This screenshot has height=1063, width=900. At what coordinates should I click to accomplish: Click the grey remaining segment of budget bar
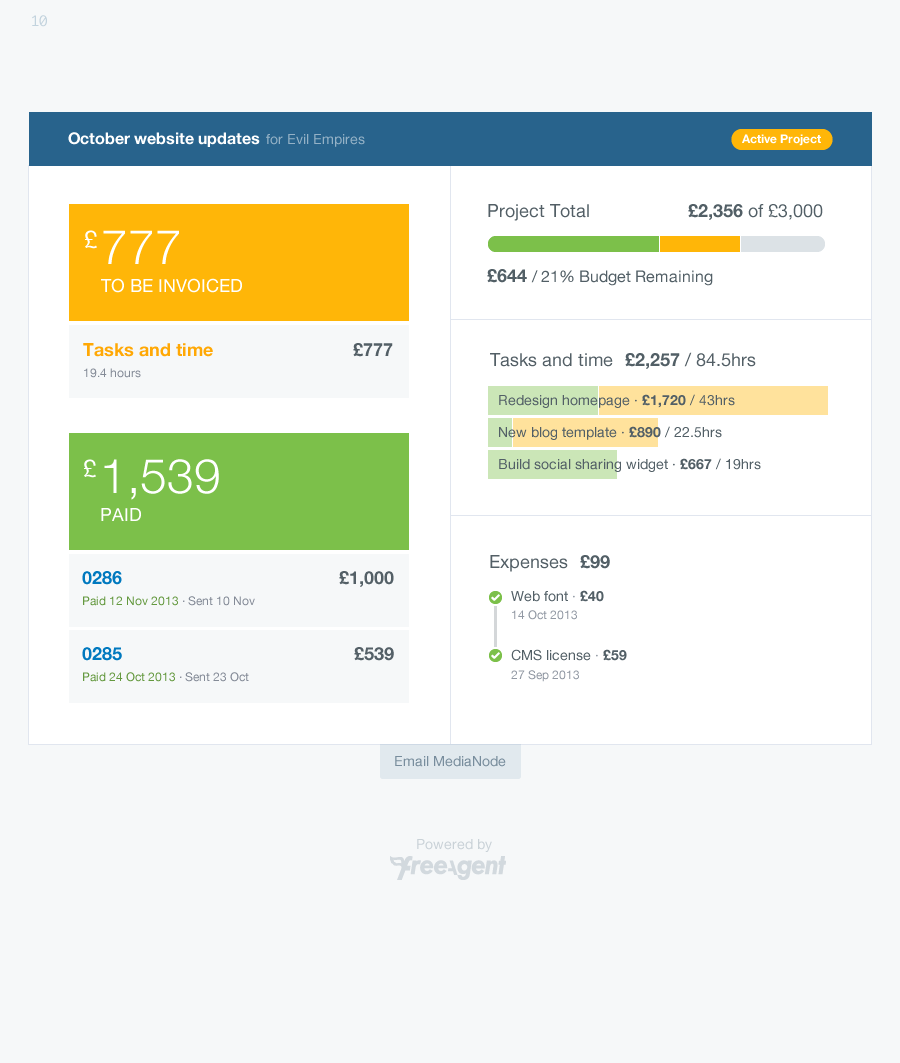pyautogui.click(x=782, y=244)
